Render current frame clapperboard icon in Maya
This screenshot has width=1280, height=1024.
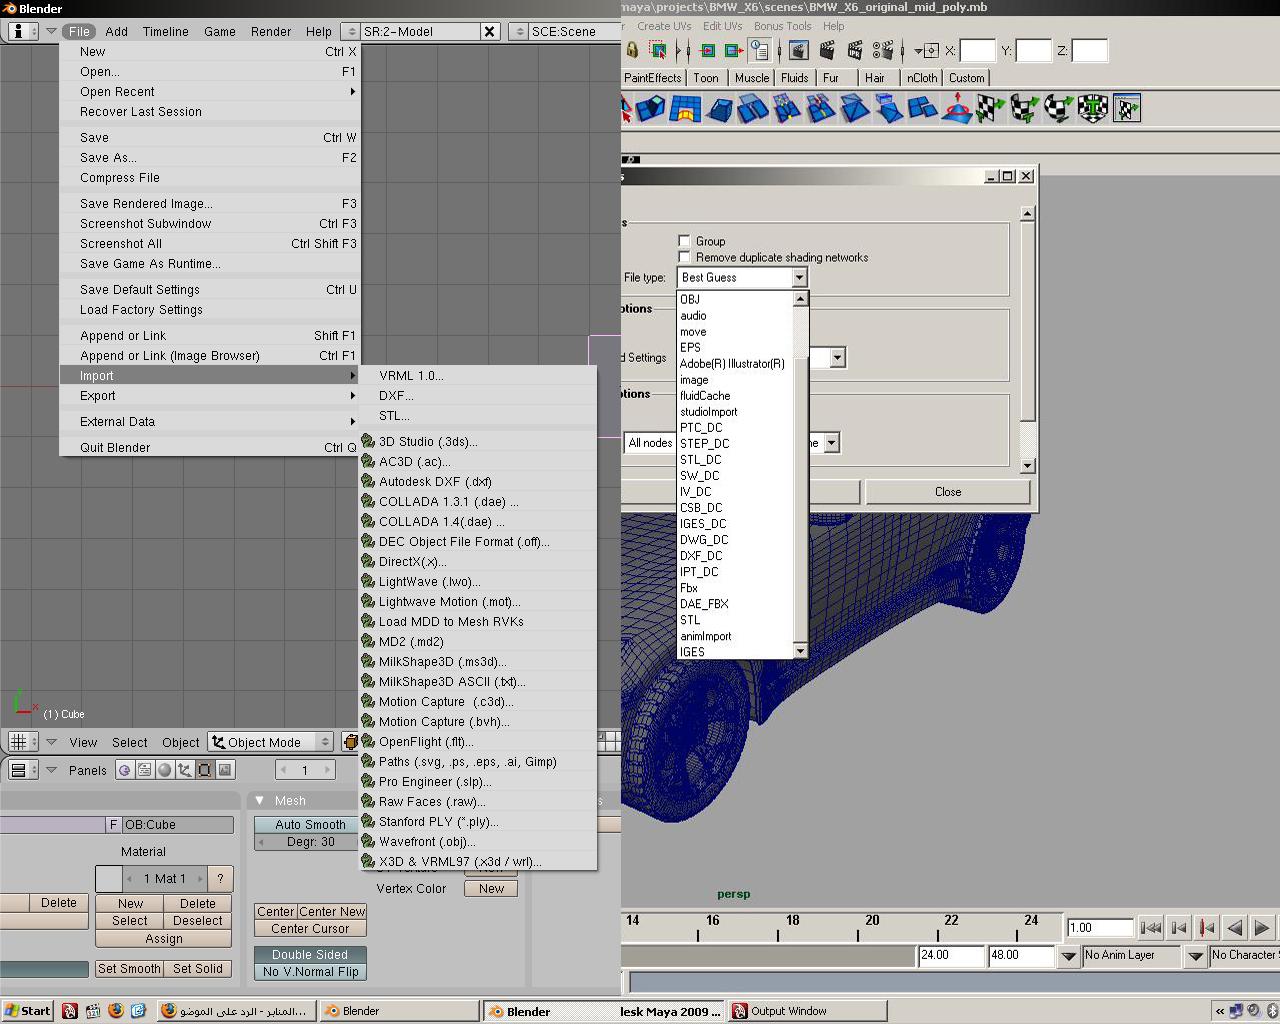coord(827,50)
